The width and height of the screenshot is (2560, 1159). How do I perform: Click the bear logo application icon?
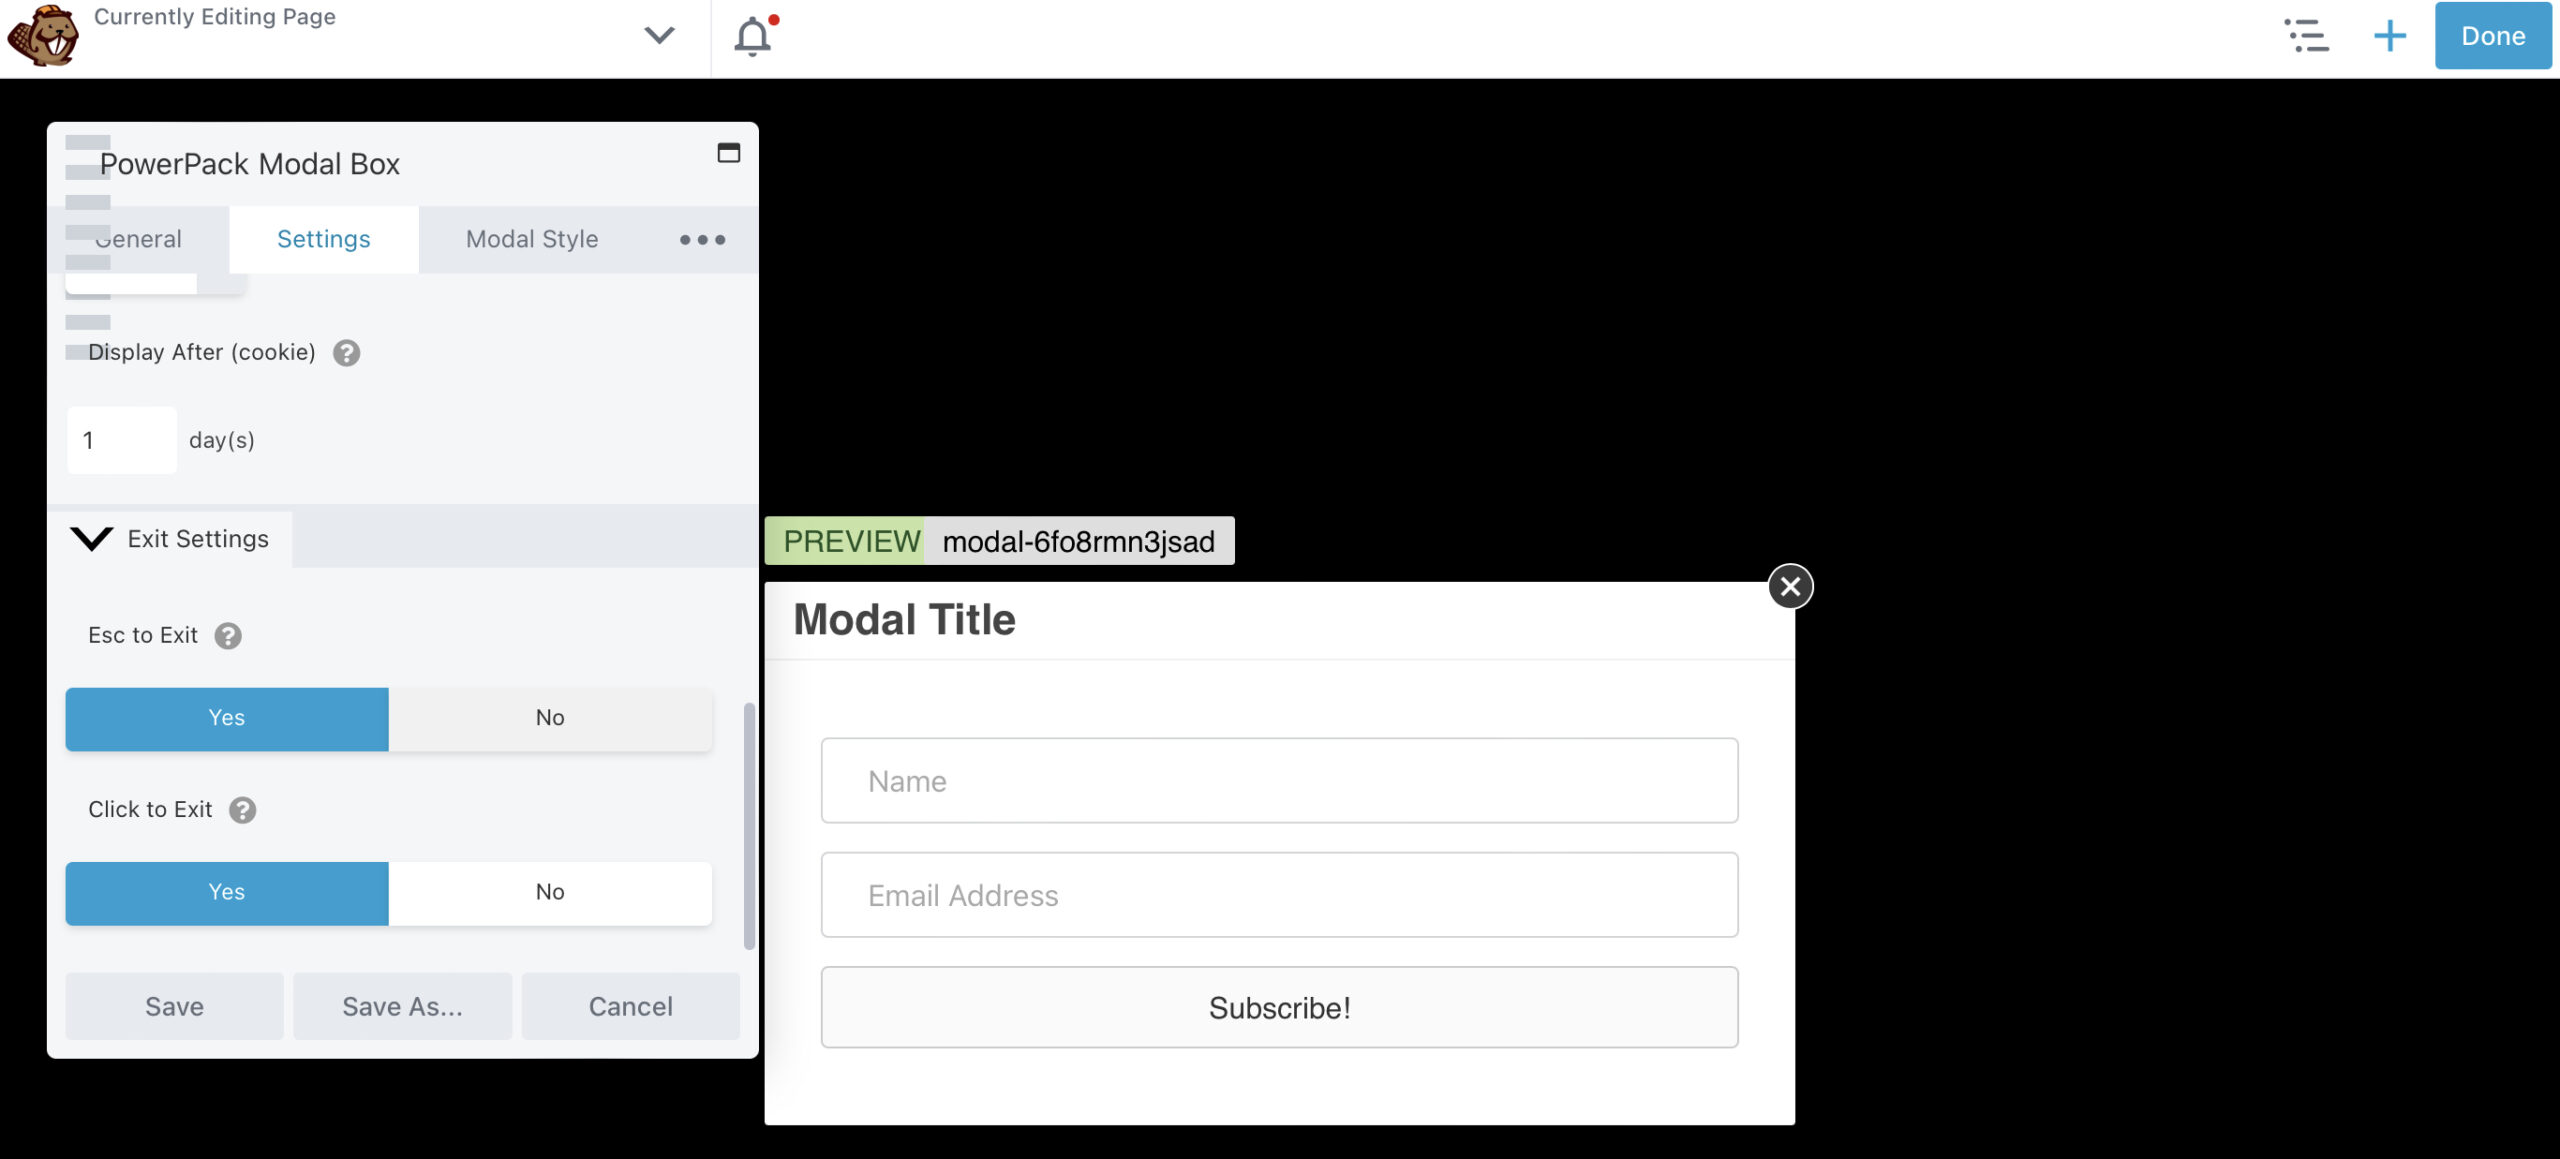[x=47, y=34]
